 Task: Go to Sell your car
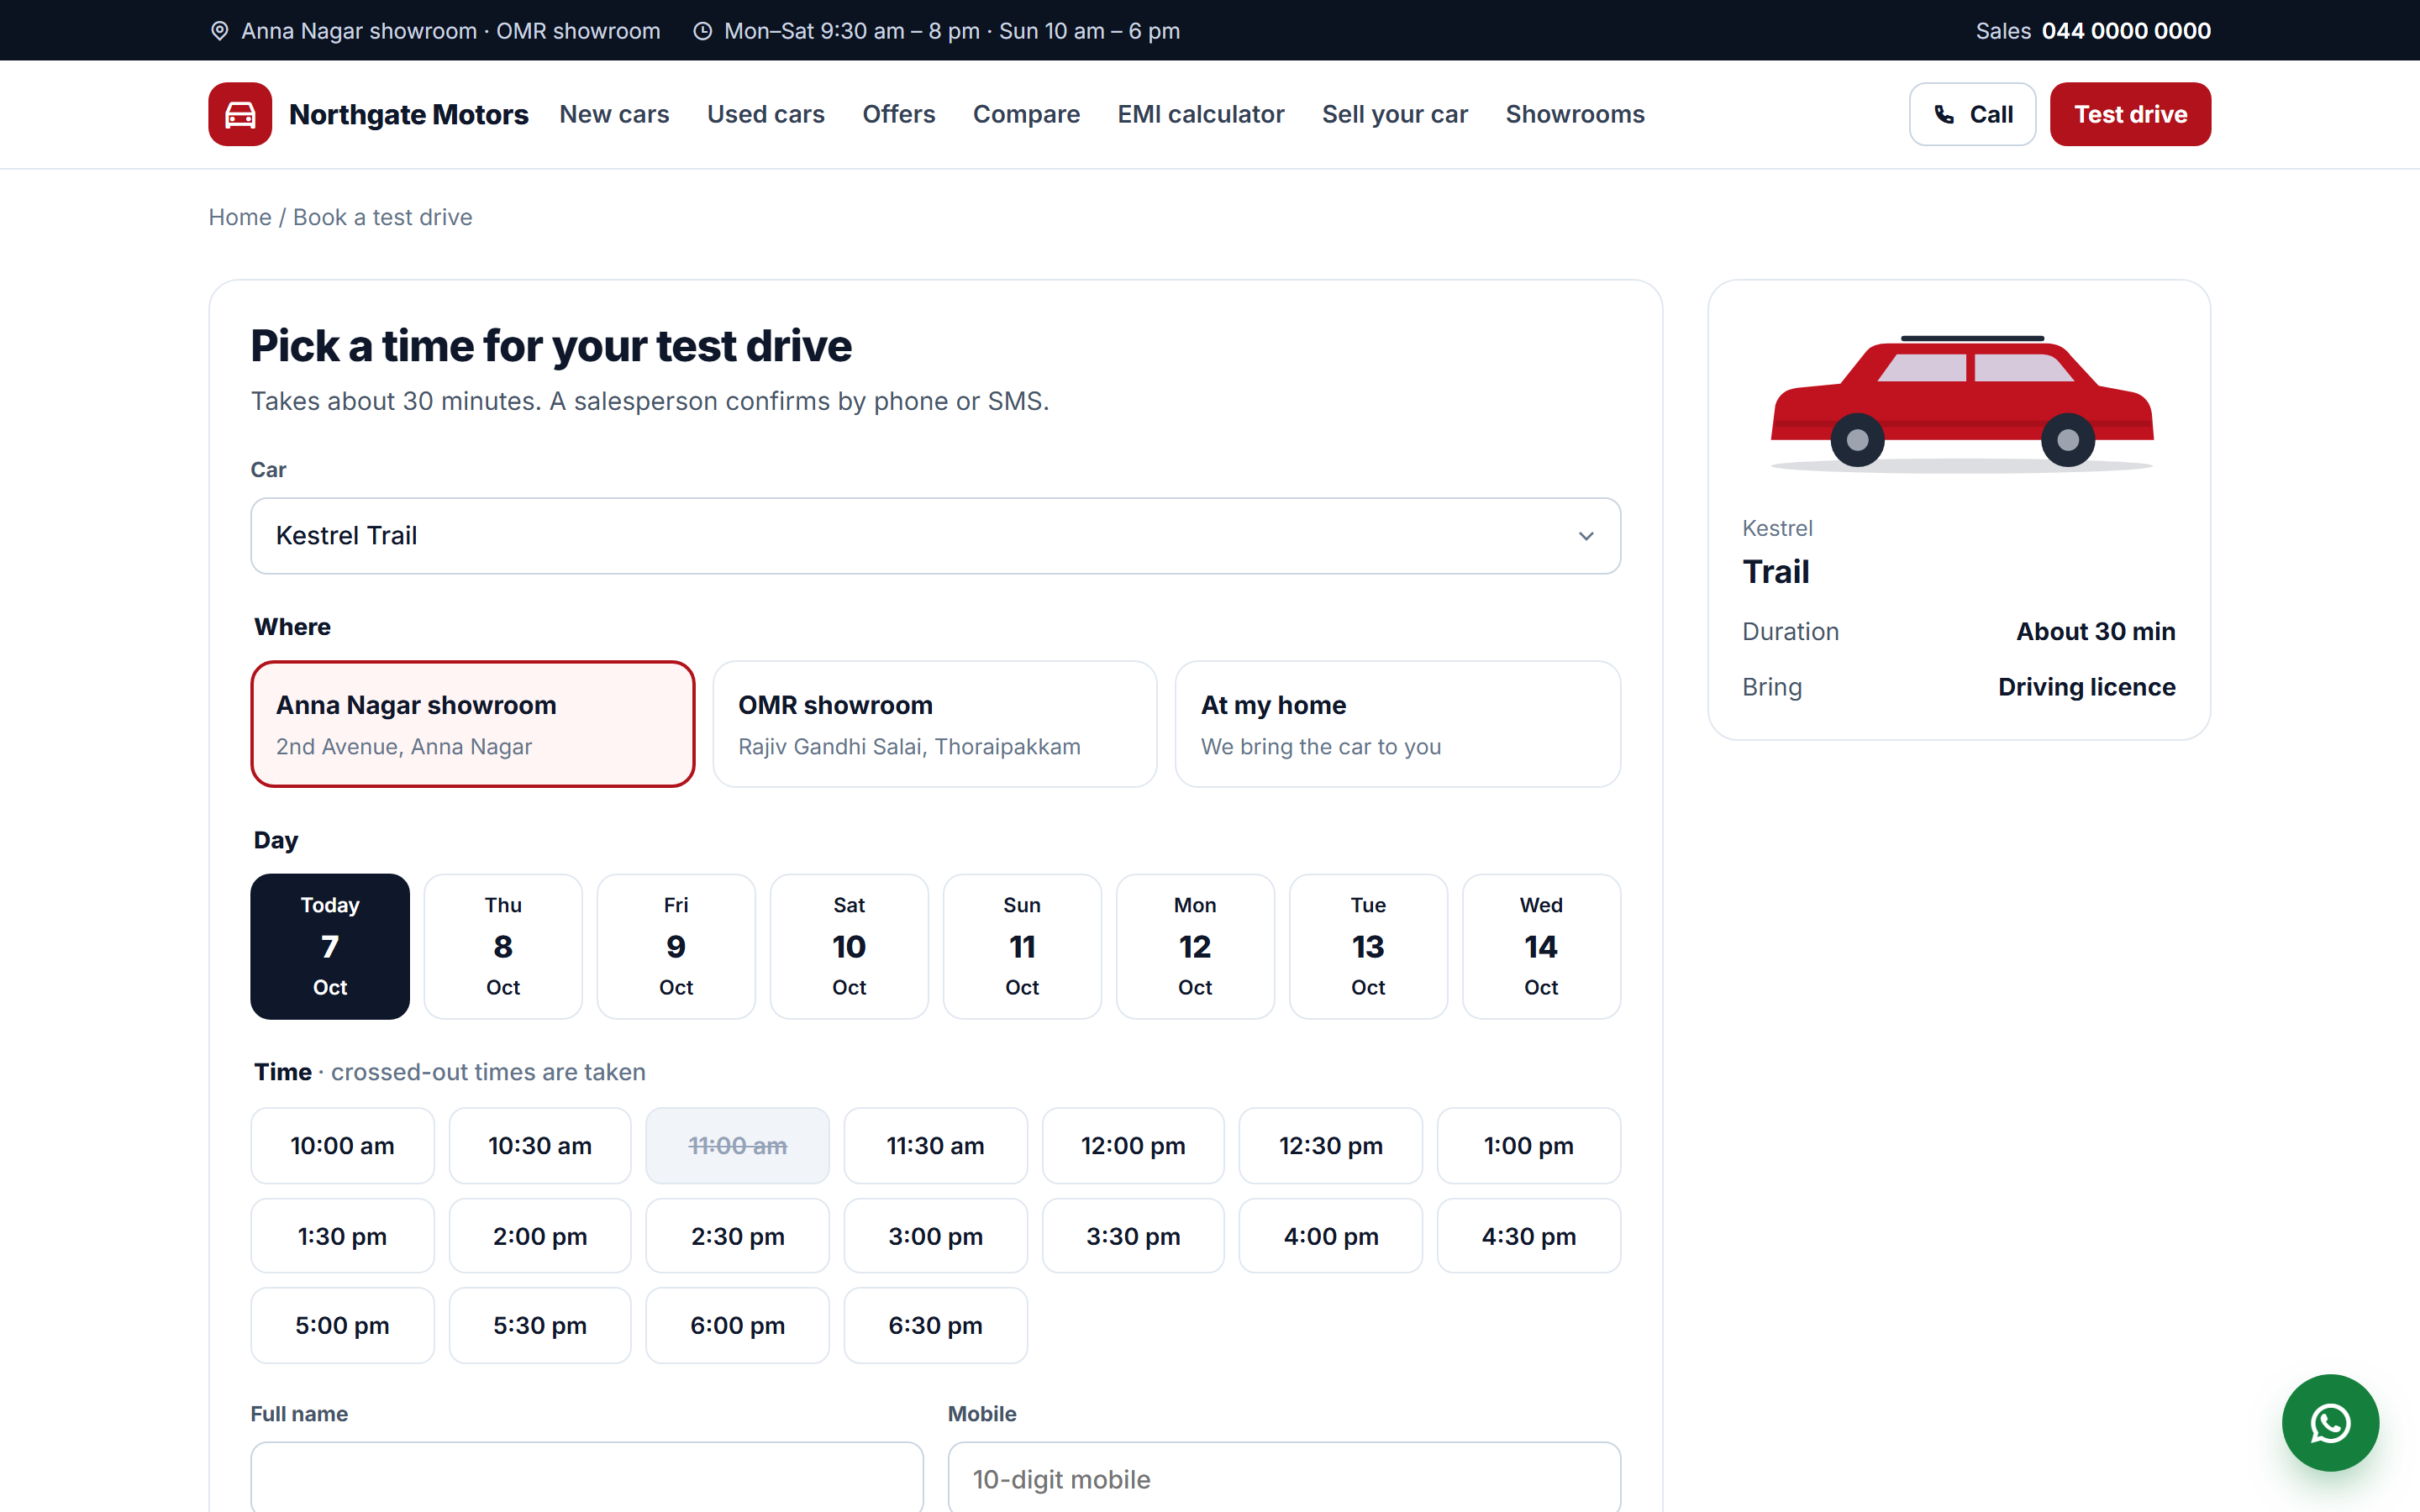(x=1395, y=114)
